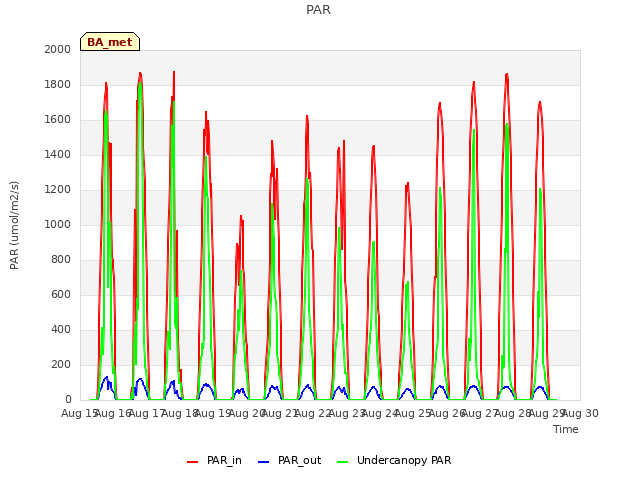Click the 1800 y-axis tick label

pos(58,84)
